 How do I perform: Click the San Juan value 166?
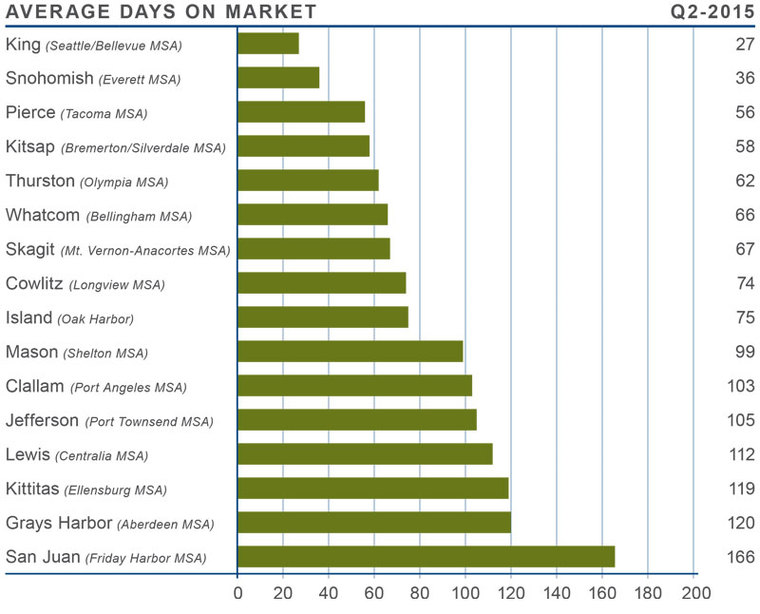pyautogui.click(x=740, y=556)
